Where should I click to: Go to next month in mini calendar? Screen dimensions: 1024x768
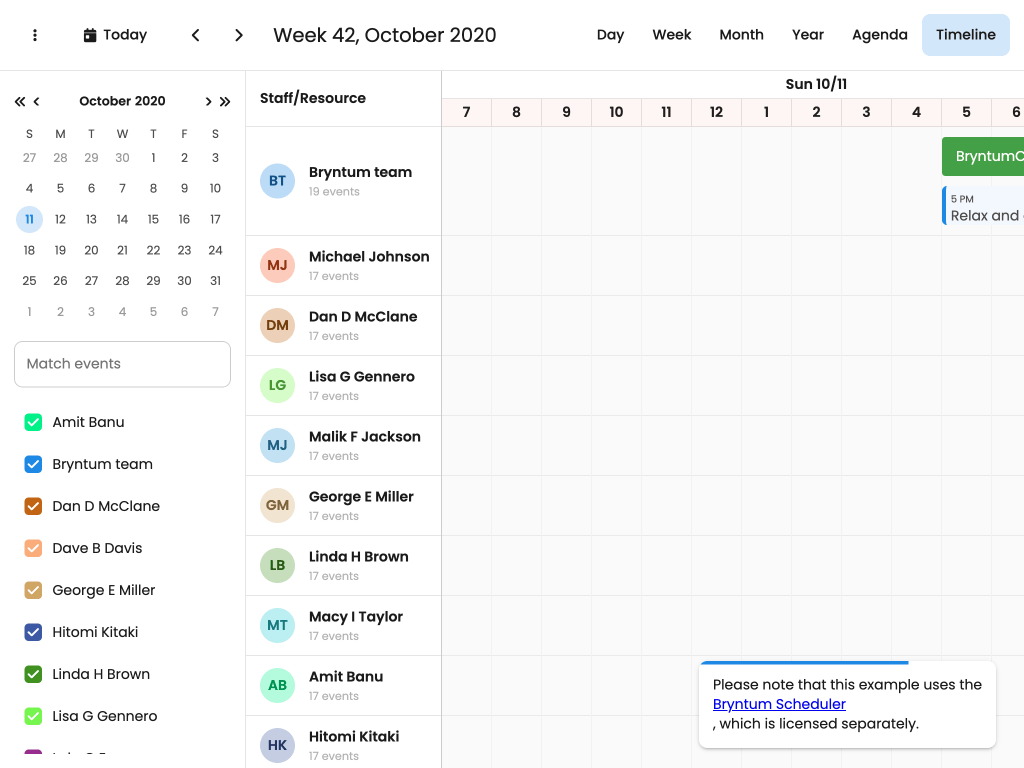(208, 101)
